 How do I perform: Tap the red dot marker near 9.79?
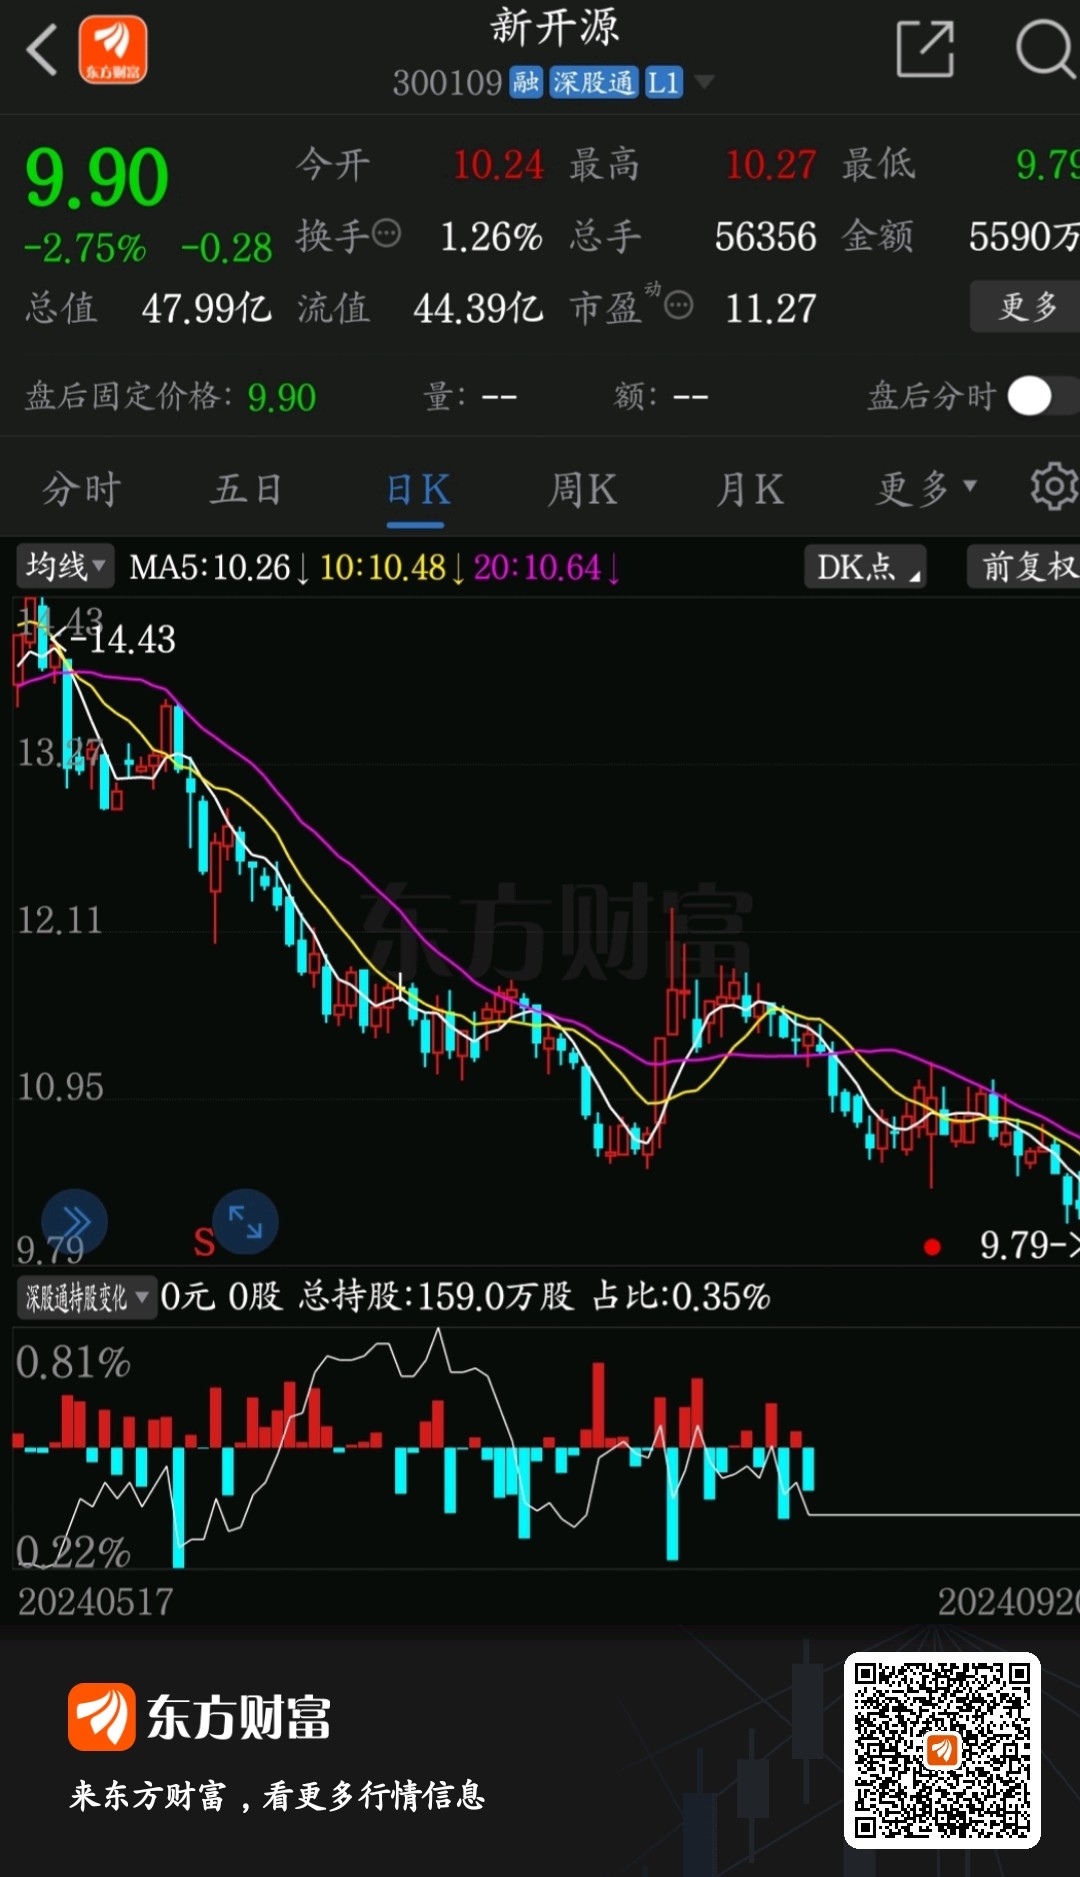[x=933, y=1246]
